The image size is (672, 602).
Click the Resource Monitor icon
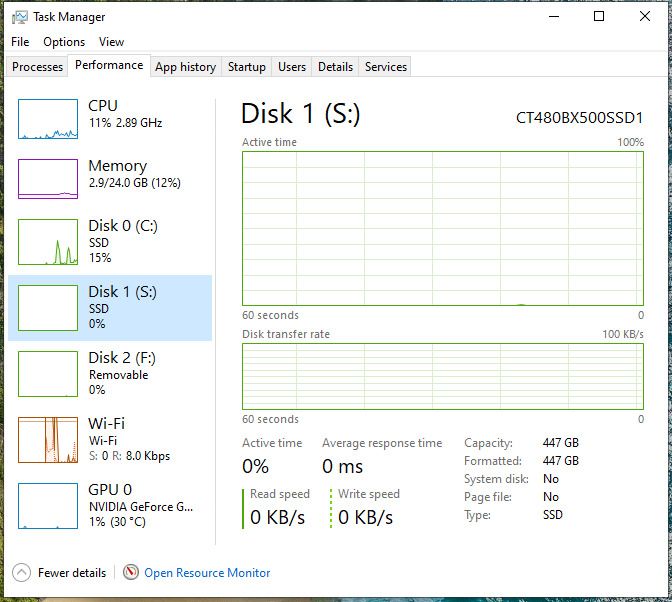(x=131, y=572)
